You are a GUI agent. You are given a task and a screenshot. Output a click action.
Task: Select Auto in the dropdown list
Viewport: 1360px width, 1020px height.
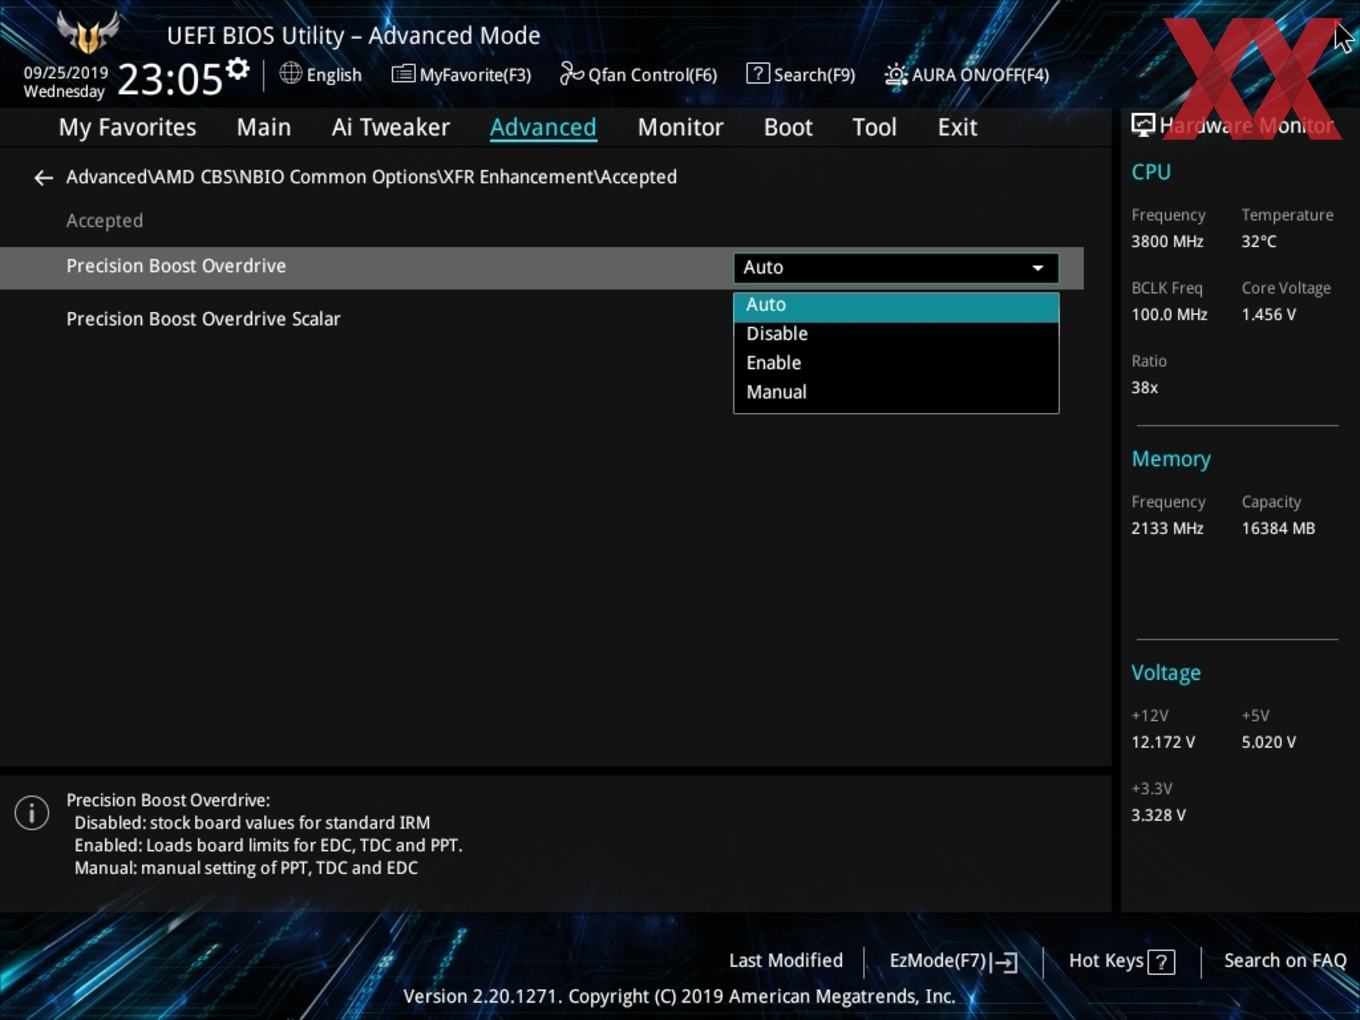896,305
